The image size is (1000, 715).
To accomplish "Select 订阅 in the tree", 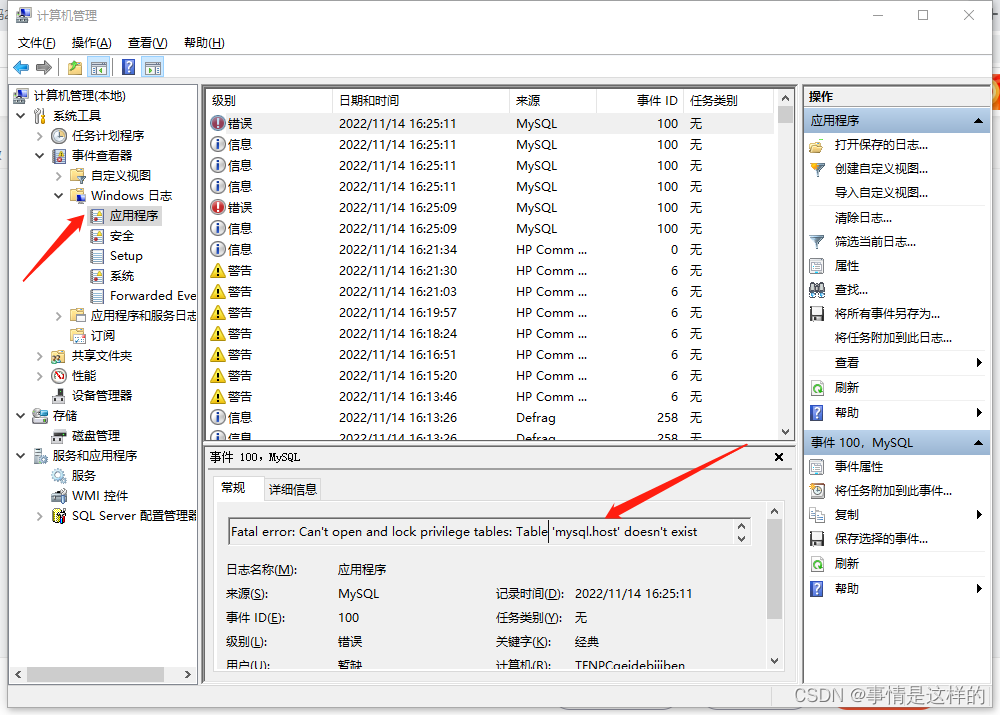I will [103, 335].
